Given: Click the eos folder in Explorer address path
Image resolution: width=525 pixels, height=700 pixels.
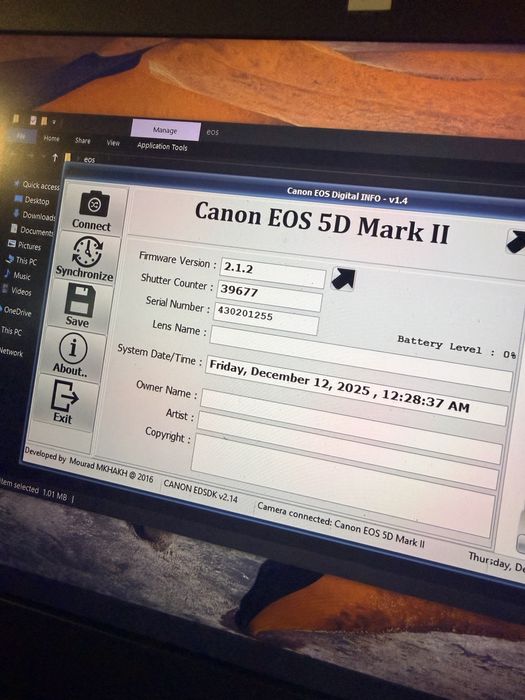Looking at the screenshot, I should 89,159.
